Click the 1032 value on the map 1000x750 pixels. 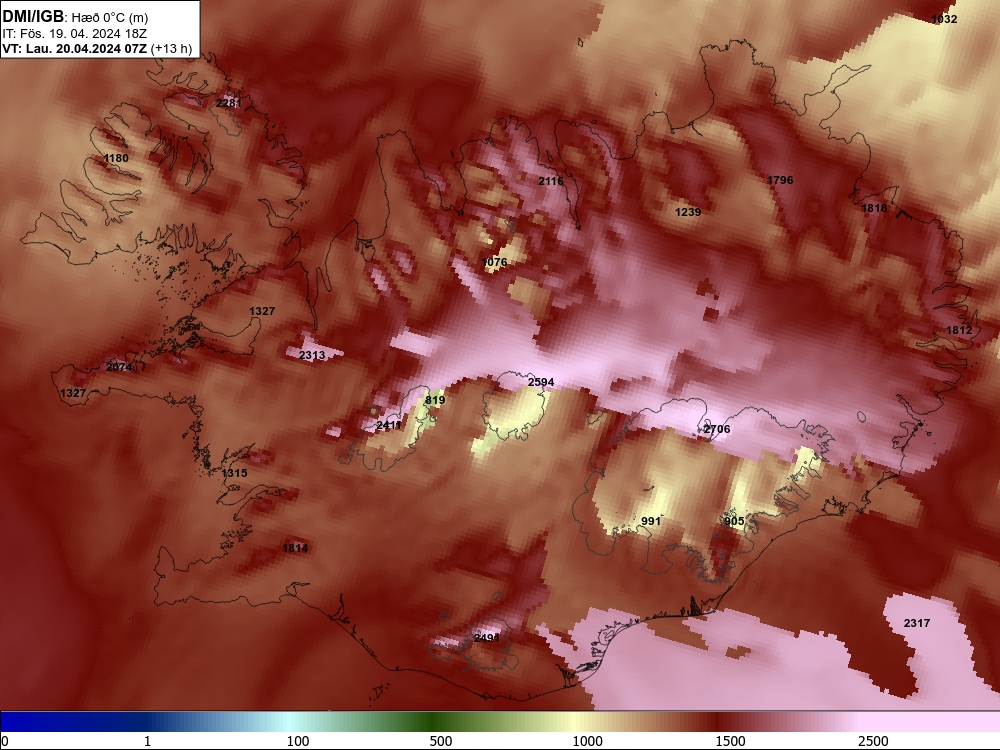[x=944, y=19]
